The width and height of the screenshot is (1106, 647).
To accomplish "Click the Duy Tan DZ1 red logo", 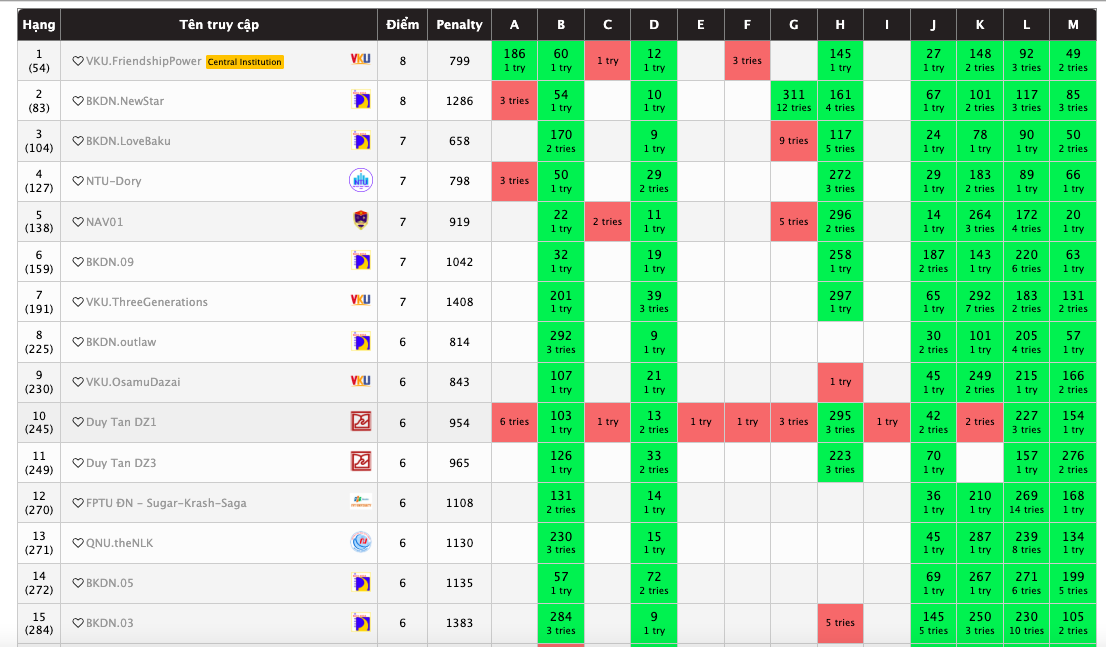I will tap(360, 422).
